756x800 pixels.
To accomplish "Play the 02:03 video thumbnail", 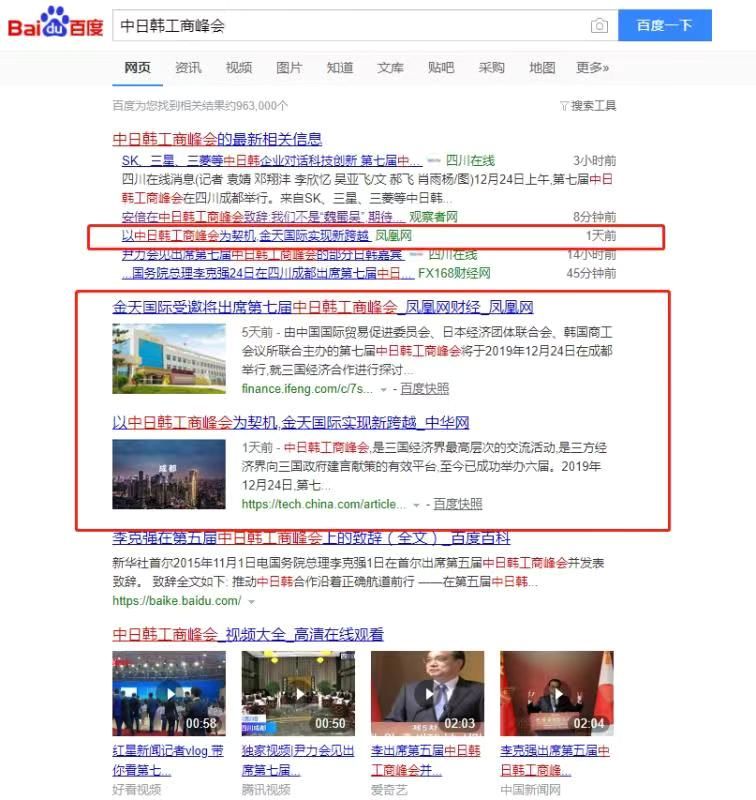I will point(427,693).
